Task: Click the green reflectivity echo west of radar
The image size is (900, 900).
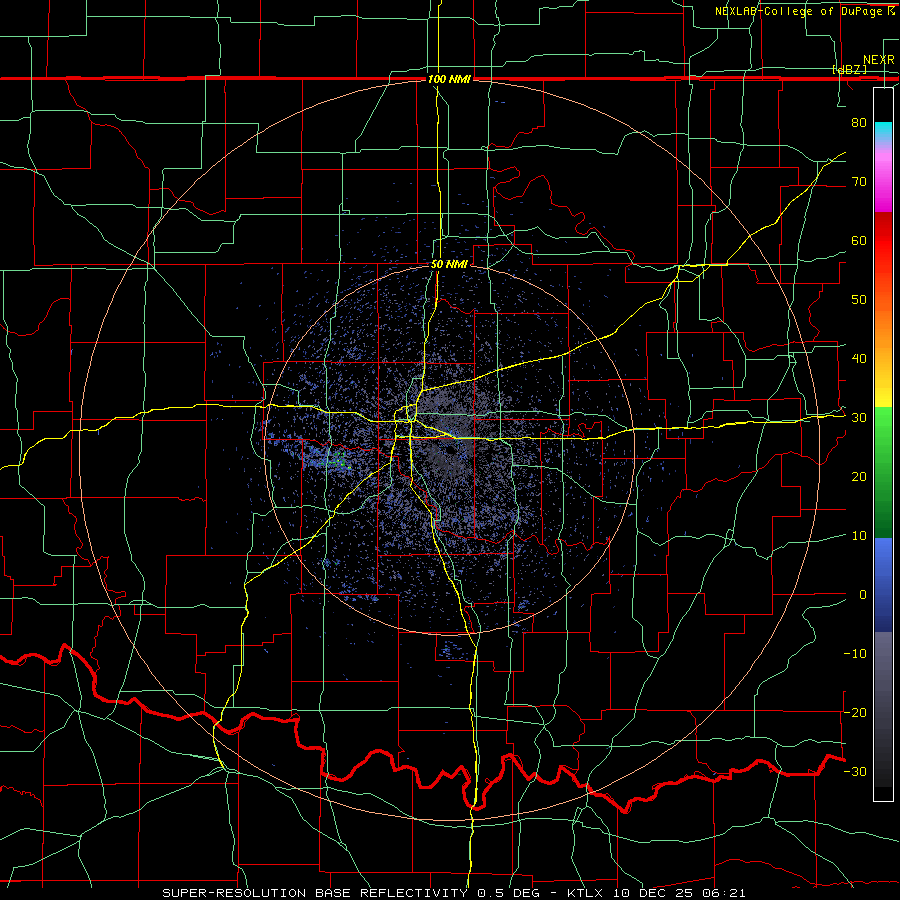Action: [339, 459]
